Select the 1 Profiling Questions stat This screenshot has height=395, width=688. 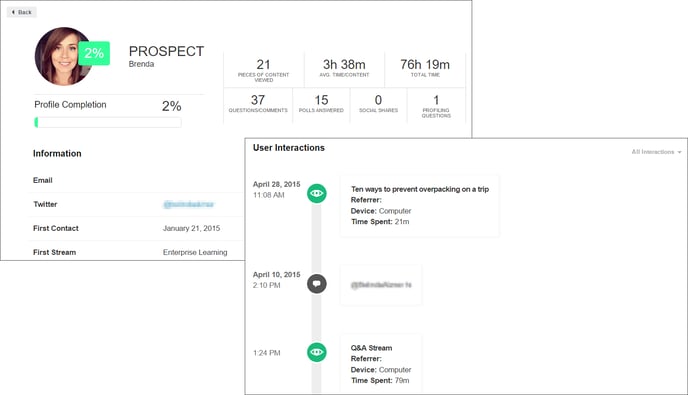click(436, 105)
